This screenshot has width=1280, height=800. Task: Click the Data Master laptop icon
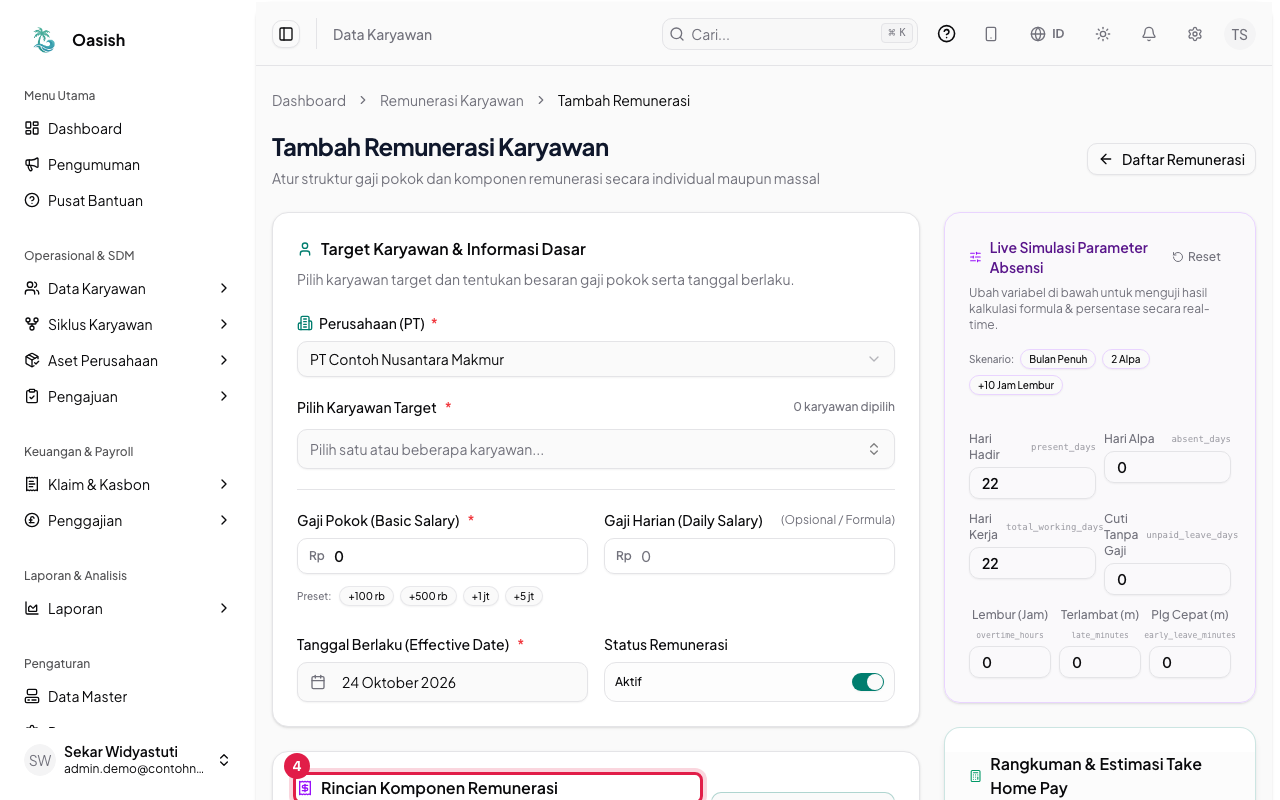32,696
